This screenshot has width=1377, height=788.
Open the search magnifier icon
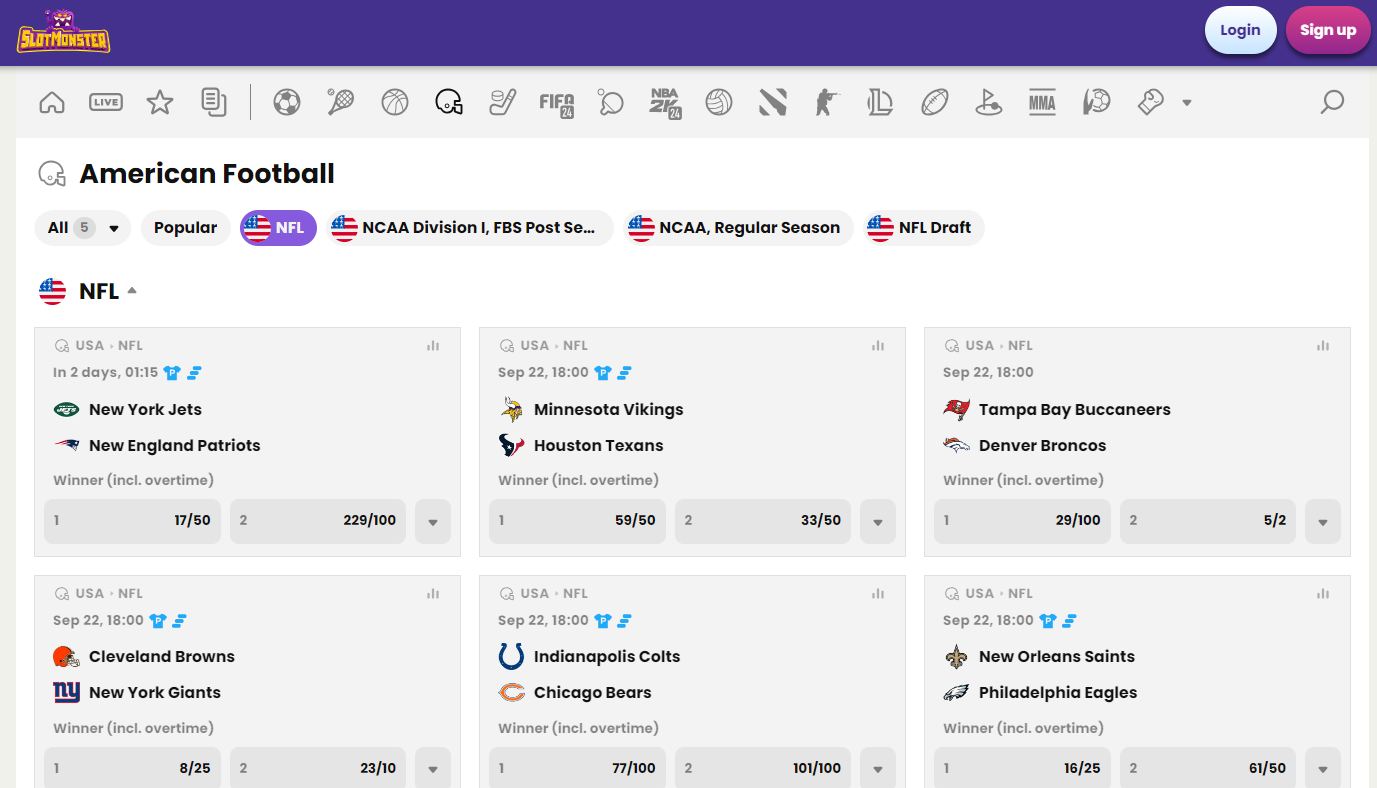[1332, 102]
